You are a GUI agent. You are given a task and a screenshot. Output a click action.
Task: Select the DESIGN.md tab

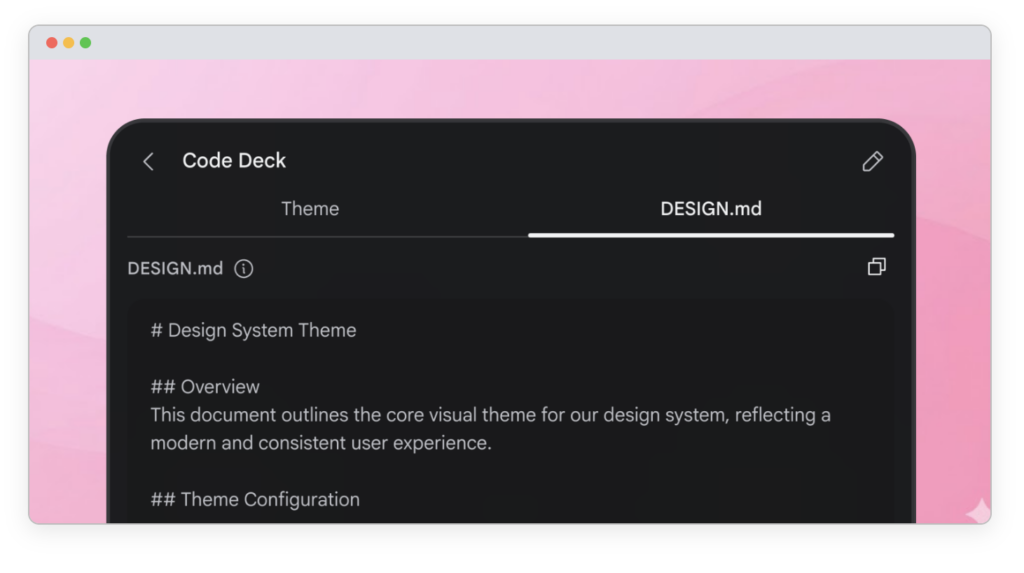pyautogui.click(x=711, y=209)
